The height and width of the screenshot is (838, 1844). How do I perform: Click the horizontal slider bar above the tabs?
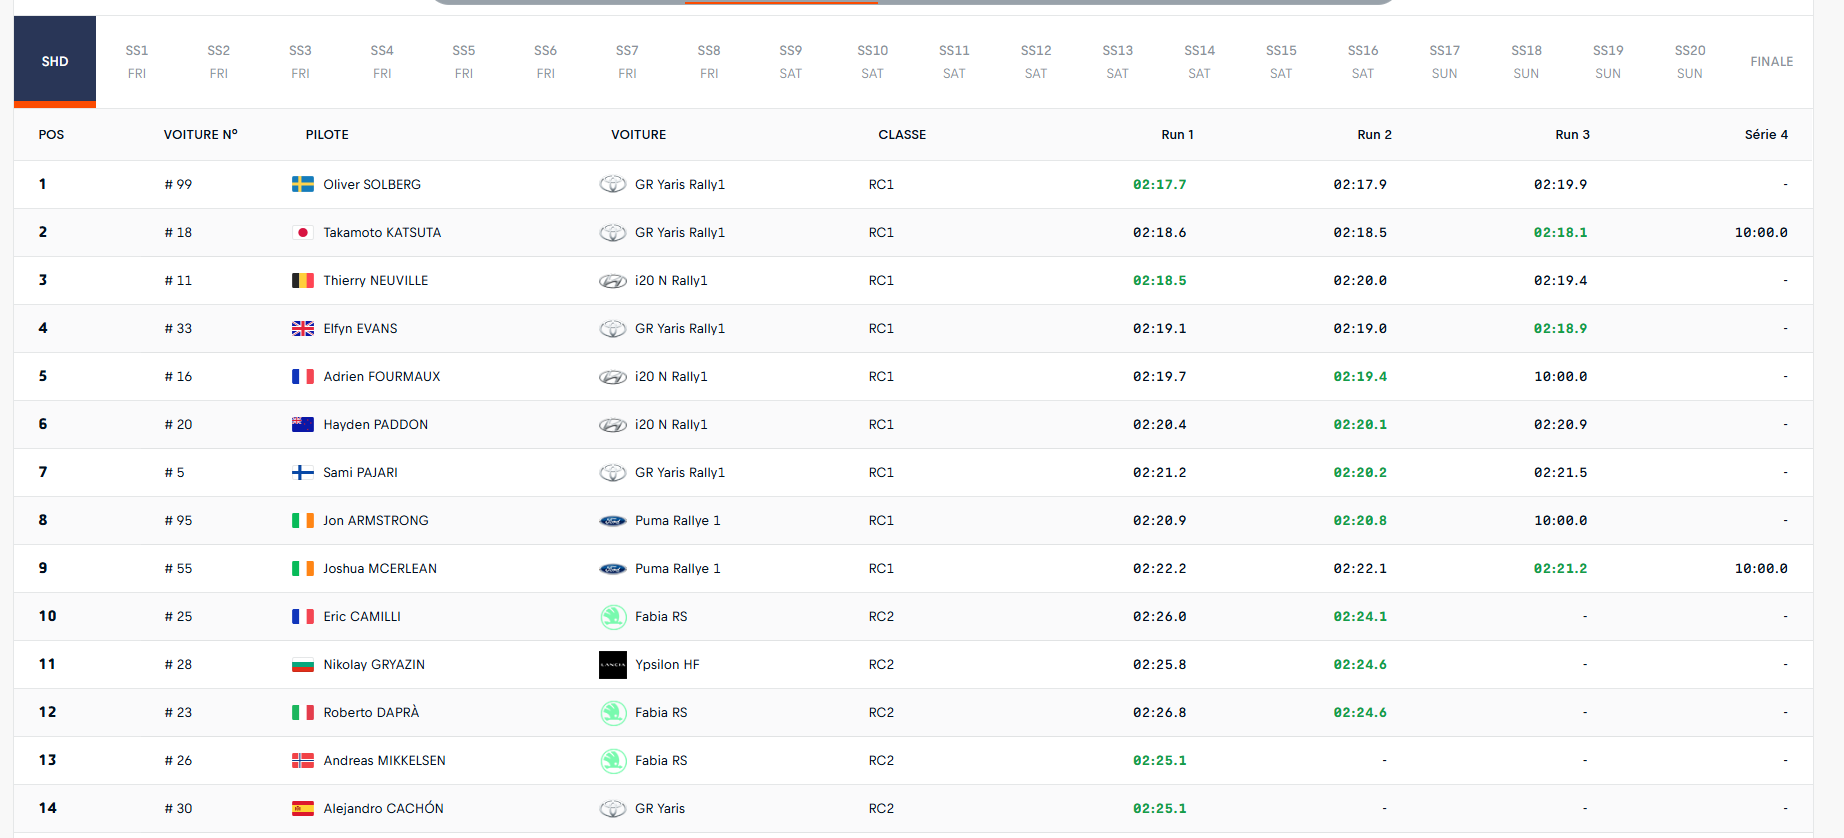coord(913,2)
